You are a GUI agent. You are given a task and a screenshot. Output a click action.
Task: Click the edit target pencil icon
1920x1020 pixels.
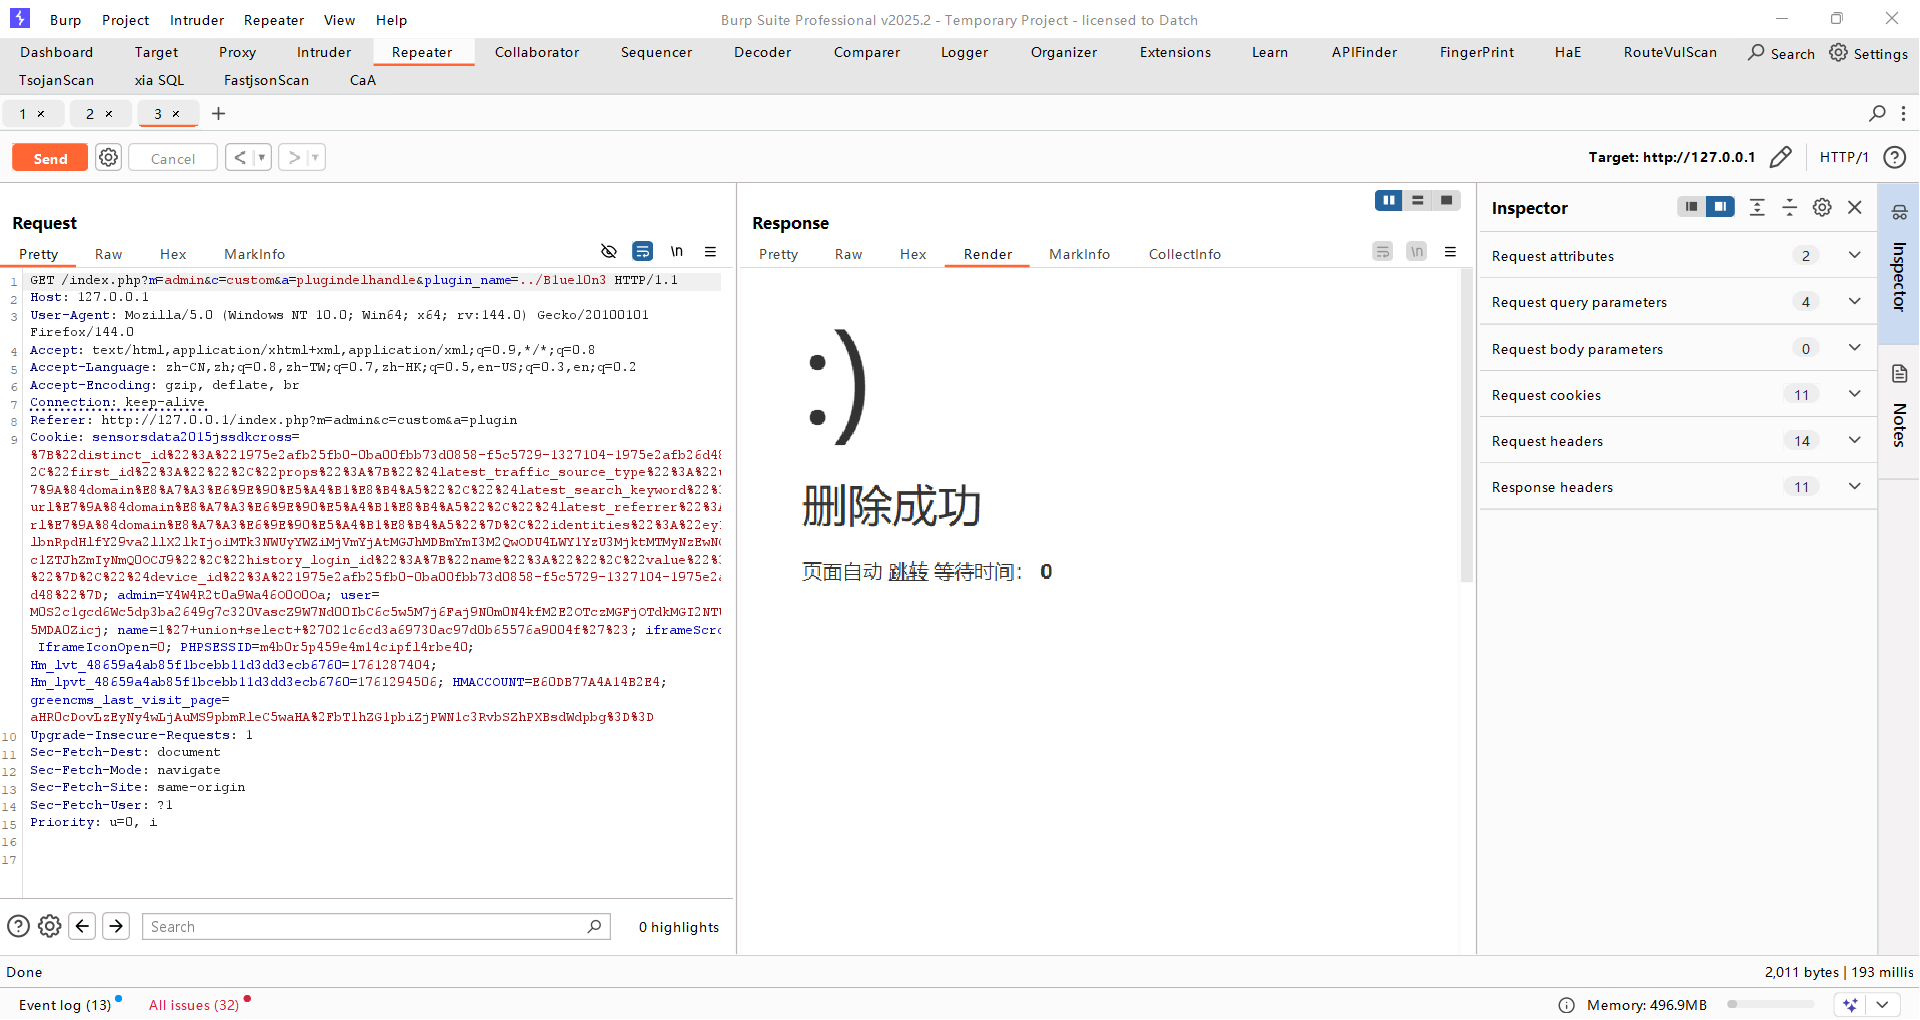[1780, 157]
